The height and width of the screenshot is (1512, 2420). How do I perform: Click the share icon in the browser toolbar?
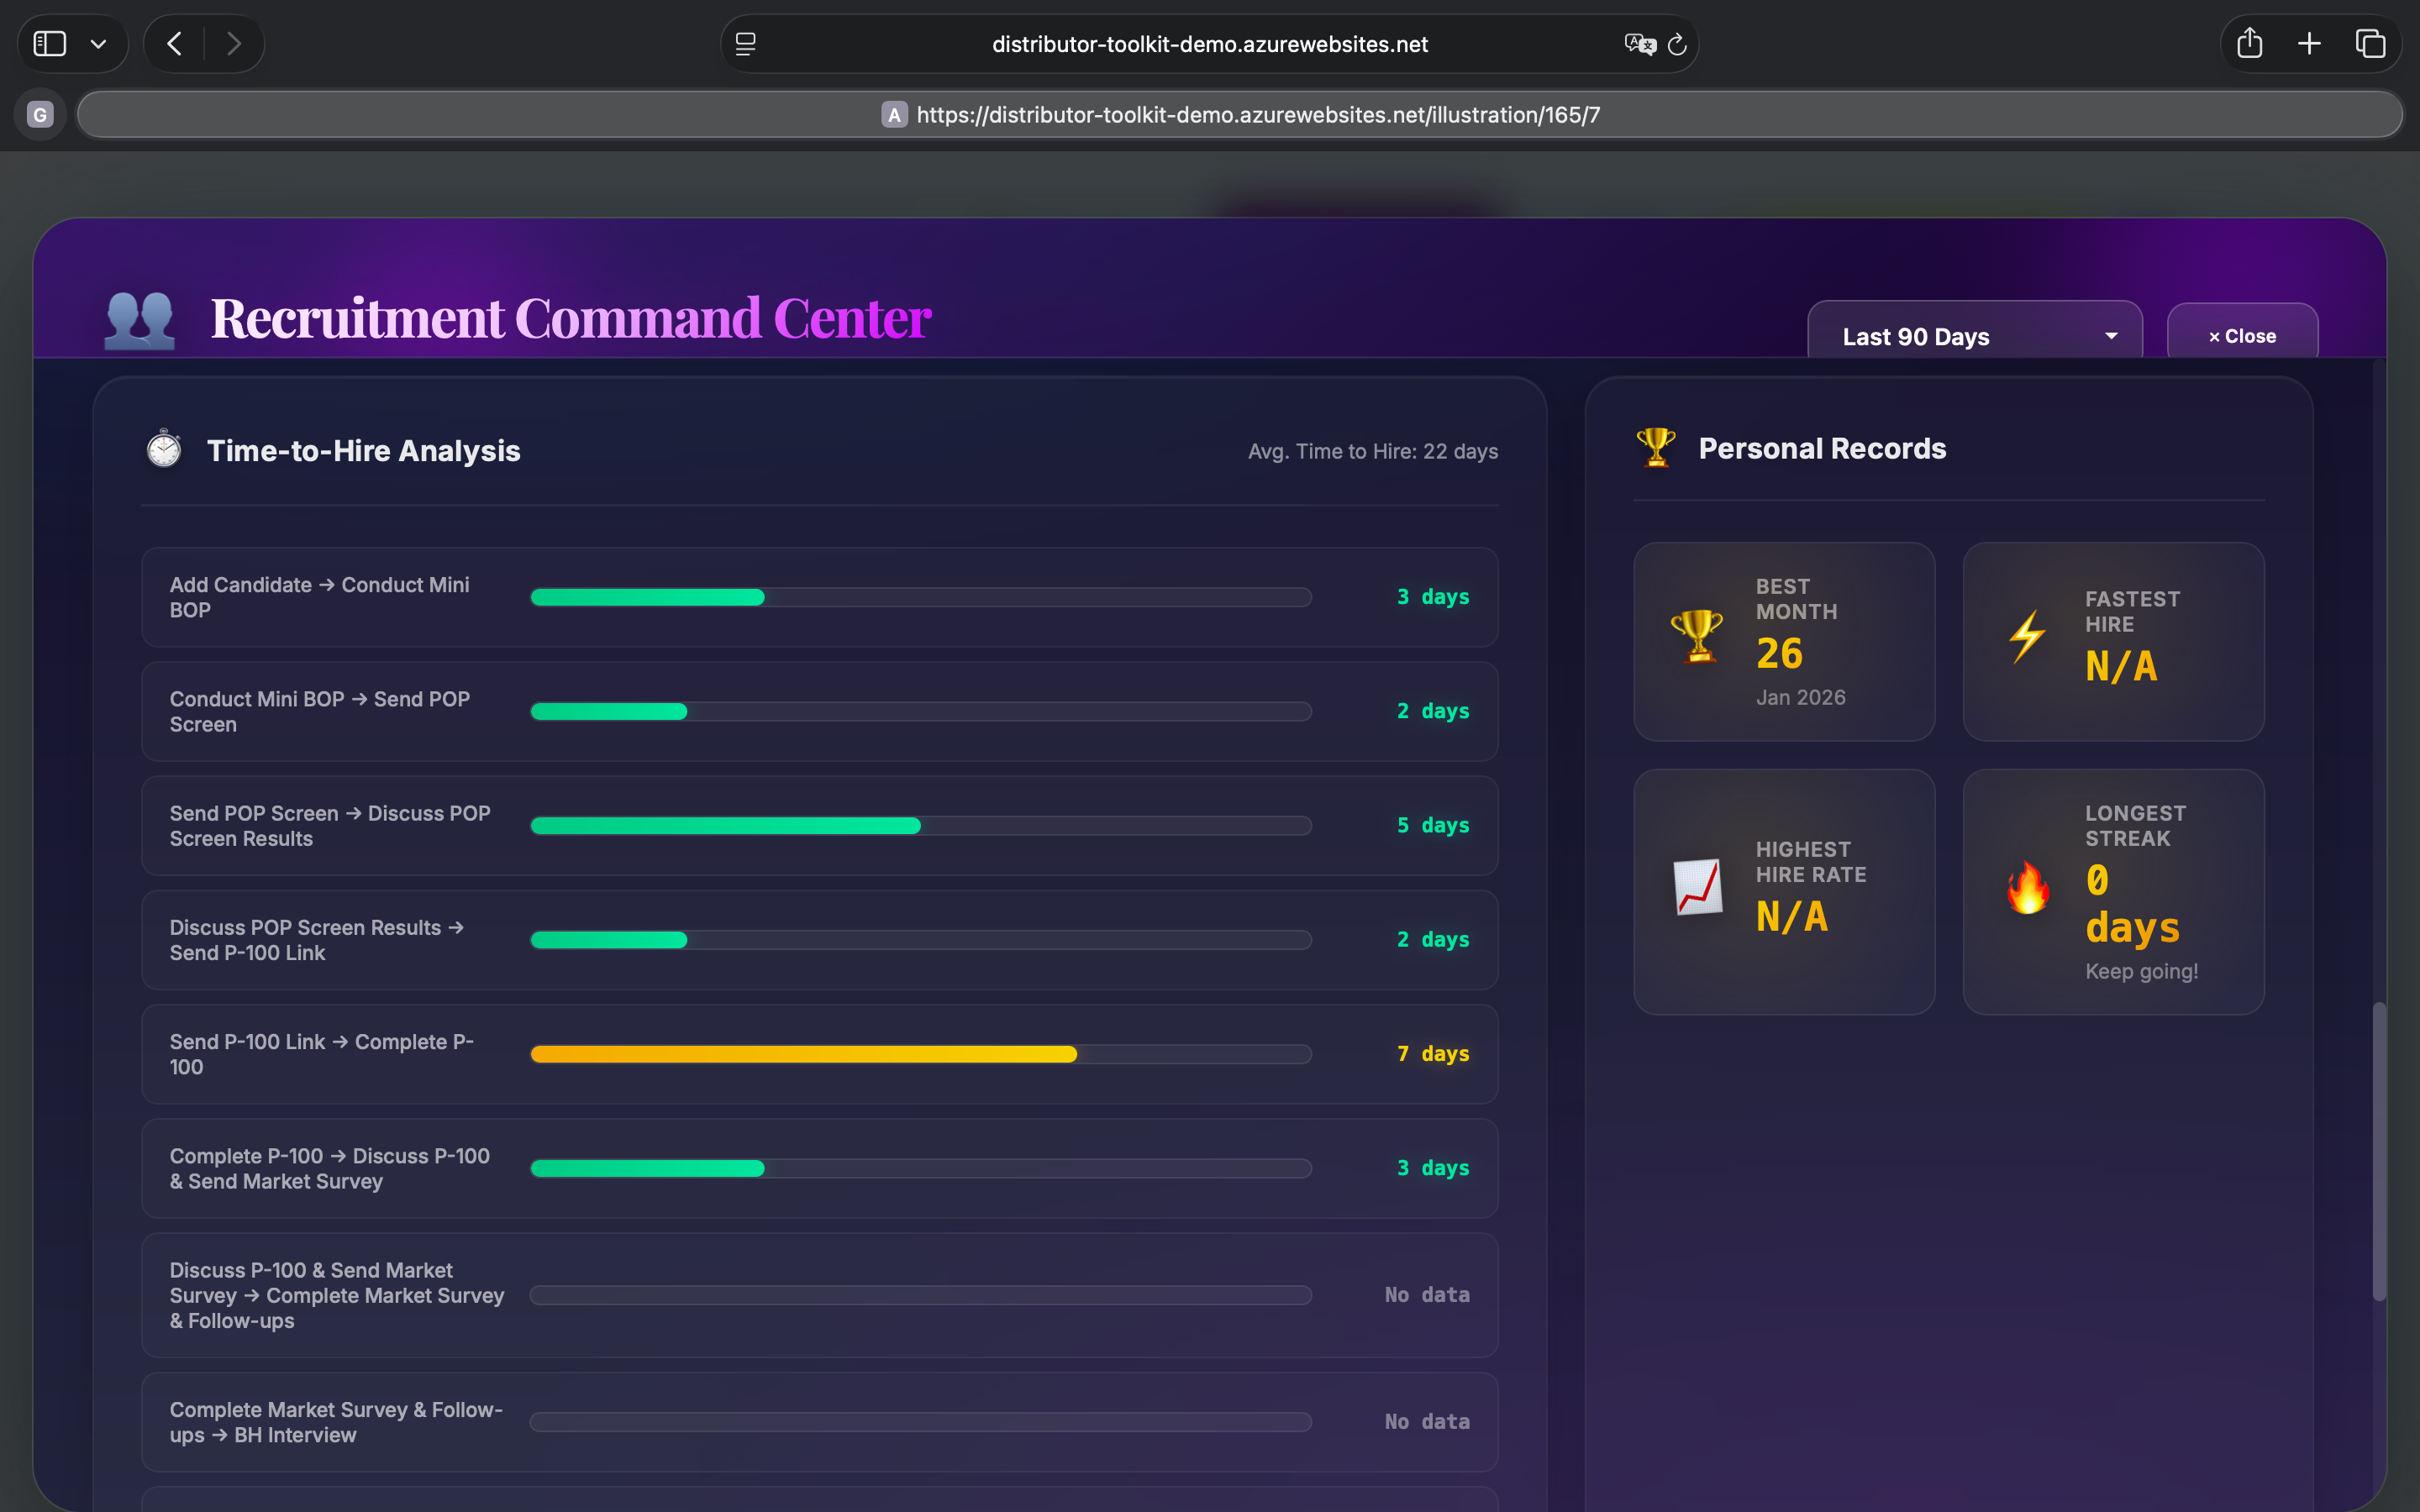2249,43
